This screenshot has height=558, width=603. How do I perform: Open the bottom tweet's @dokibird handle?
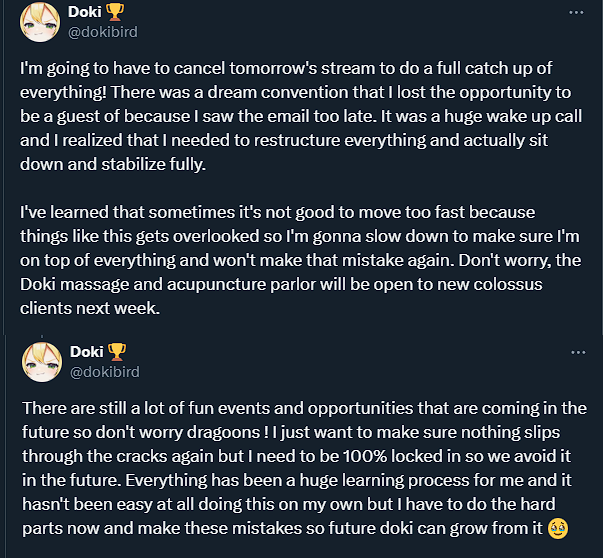pyautogui.click(x=105, y=371)
